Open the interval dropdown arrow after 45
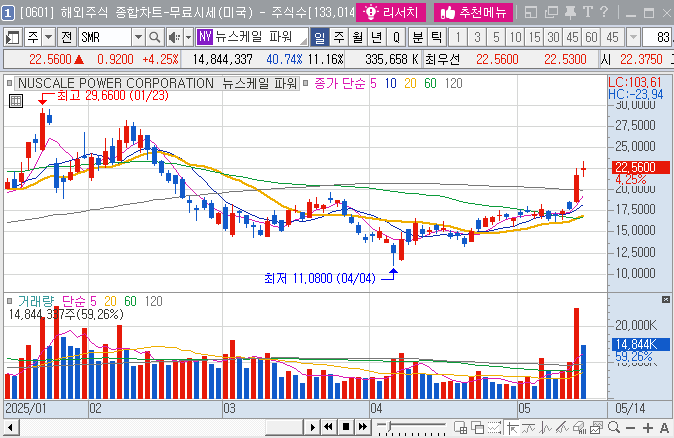The width and height of the screenshot is (674, 438). [633, 38]
